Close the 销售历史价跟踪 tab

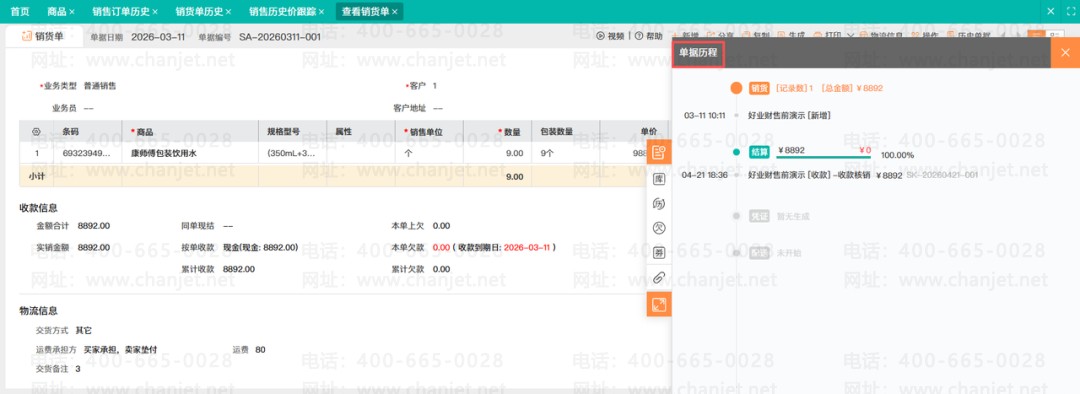[x=321, y=12]
